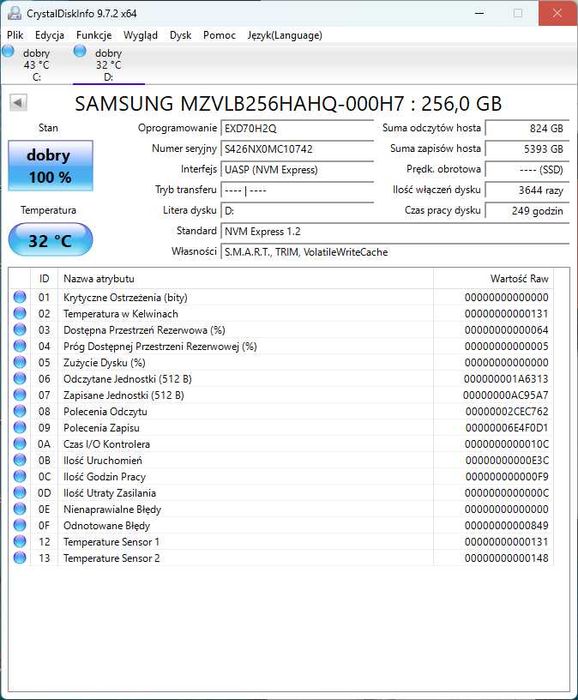Click status orb of attribute 06 row
The image size is (578, 700).
(20, 379)
